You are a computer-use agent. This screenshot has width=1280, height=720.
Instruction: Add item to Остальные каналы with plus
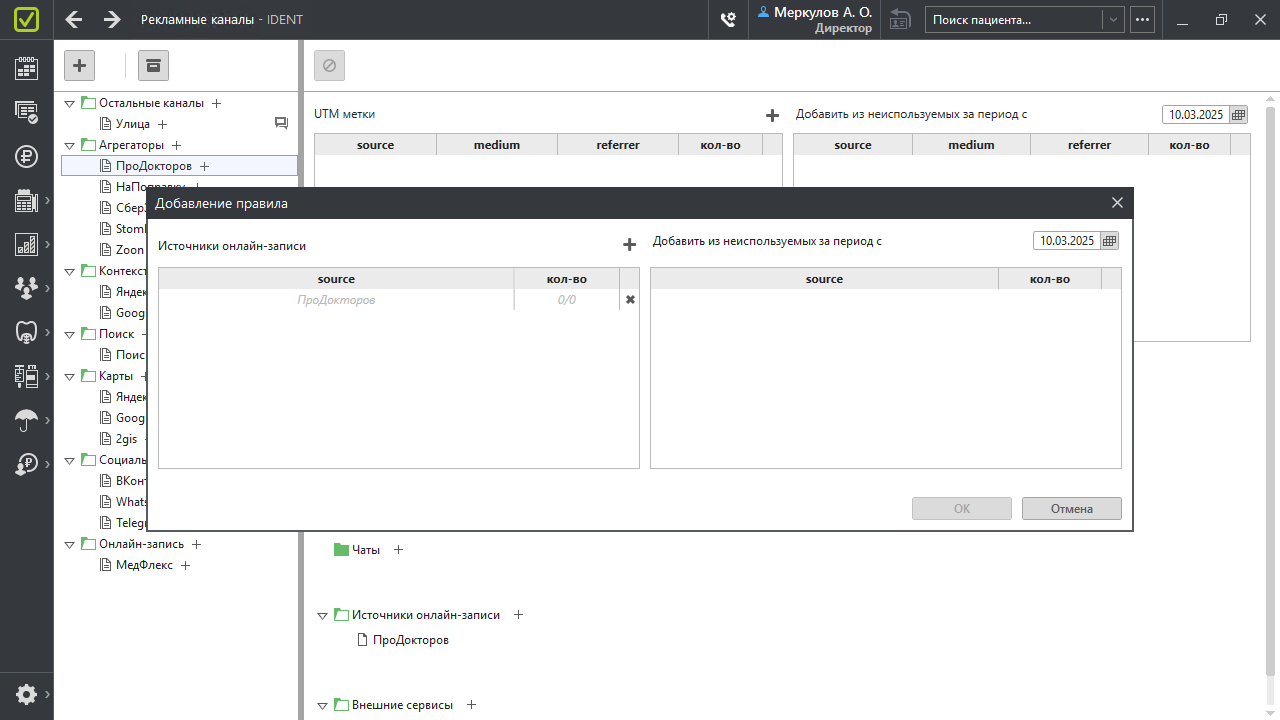tap(217, 103)
